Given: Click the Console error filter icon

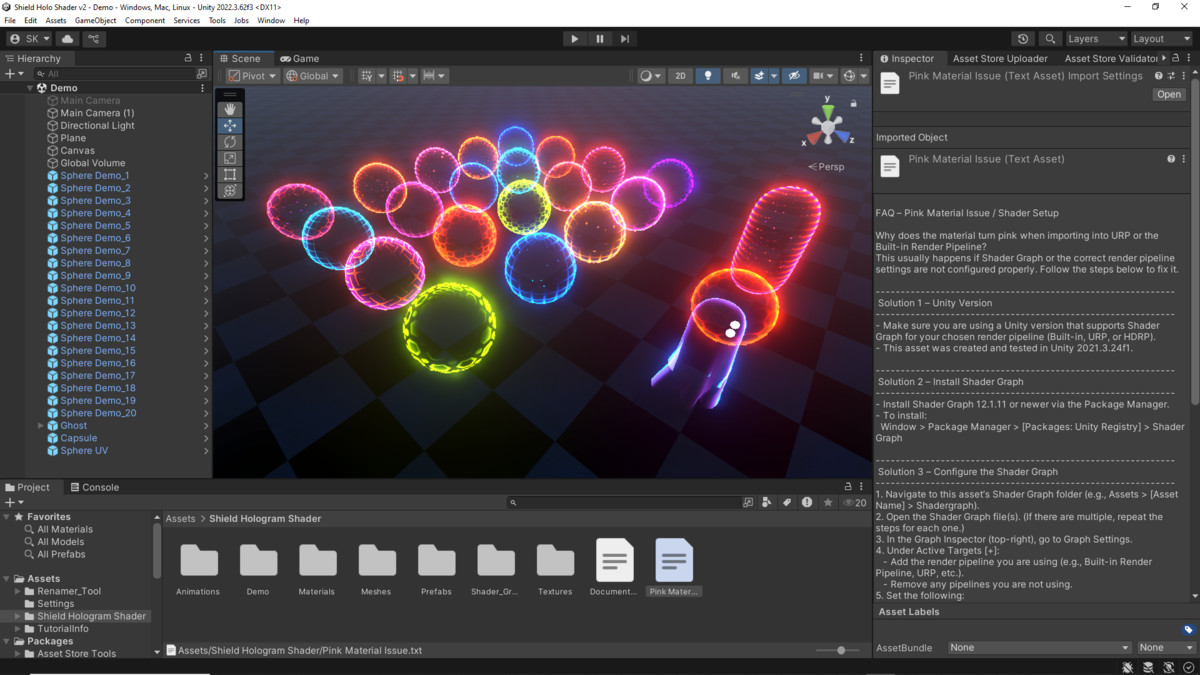Looking at the screenshot, I should pyautogui.click(x=807, y=502).
